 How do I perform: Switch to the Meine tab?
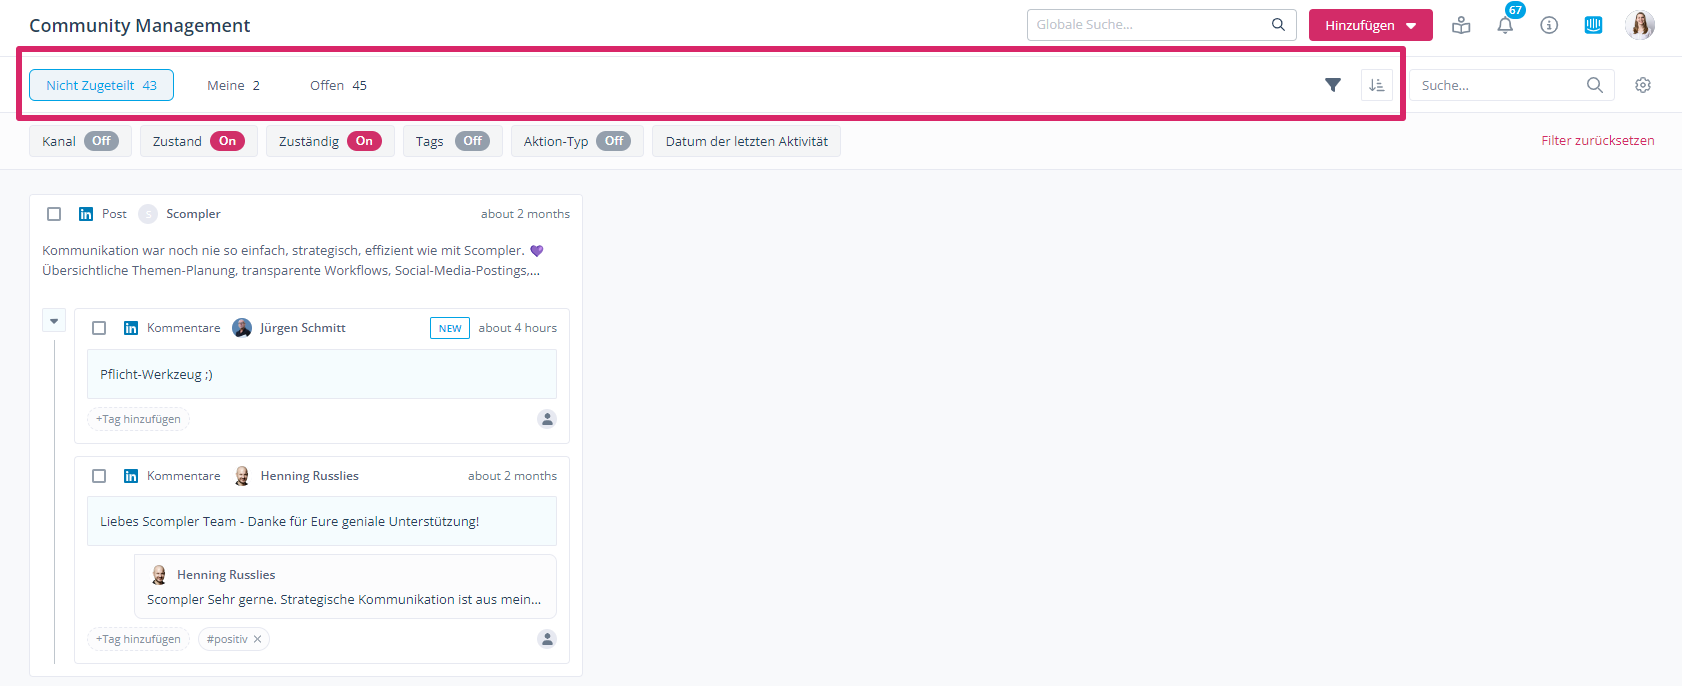click(233, 85)
